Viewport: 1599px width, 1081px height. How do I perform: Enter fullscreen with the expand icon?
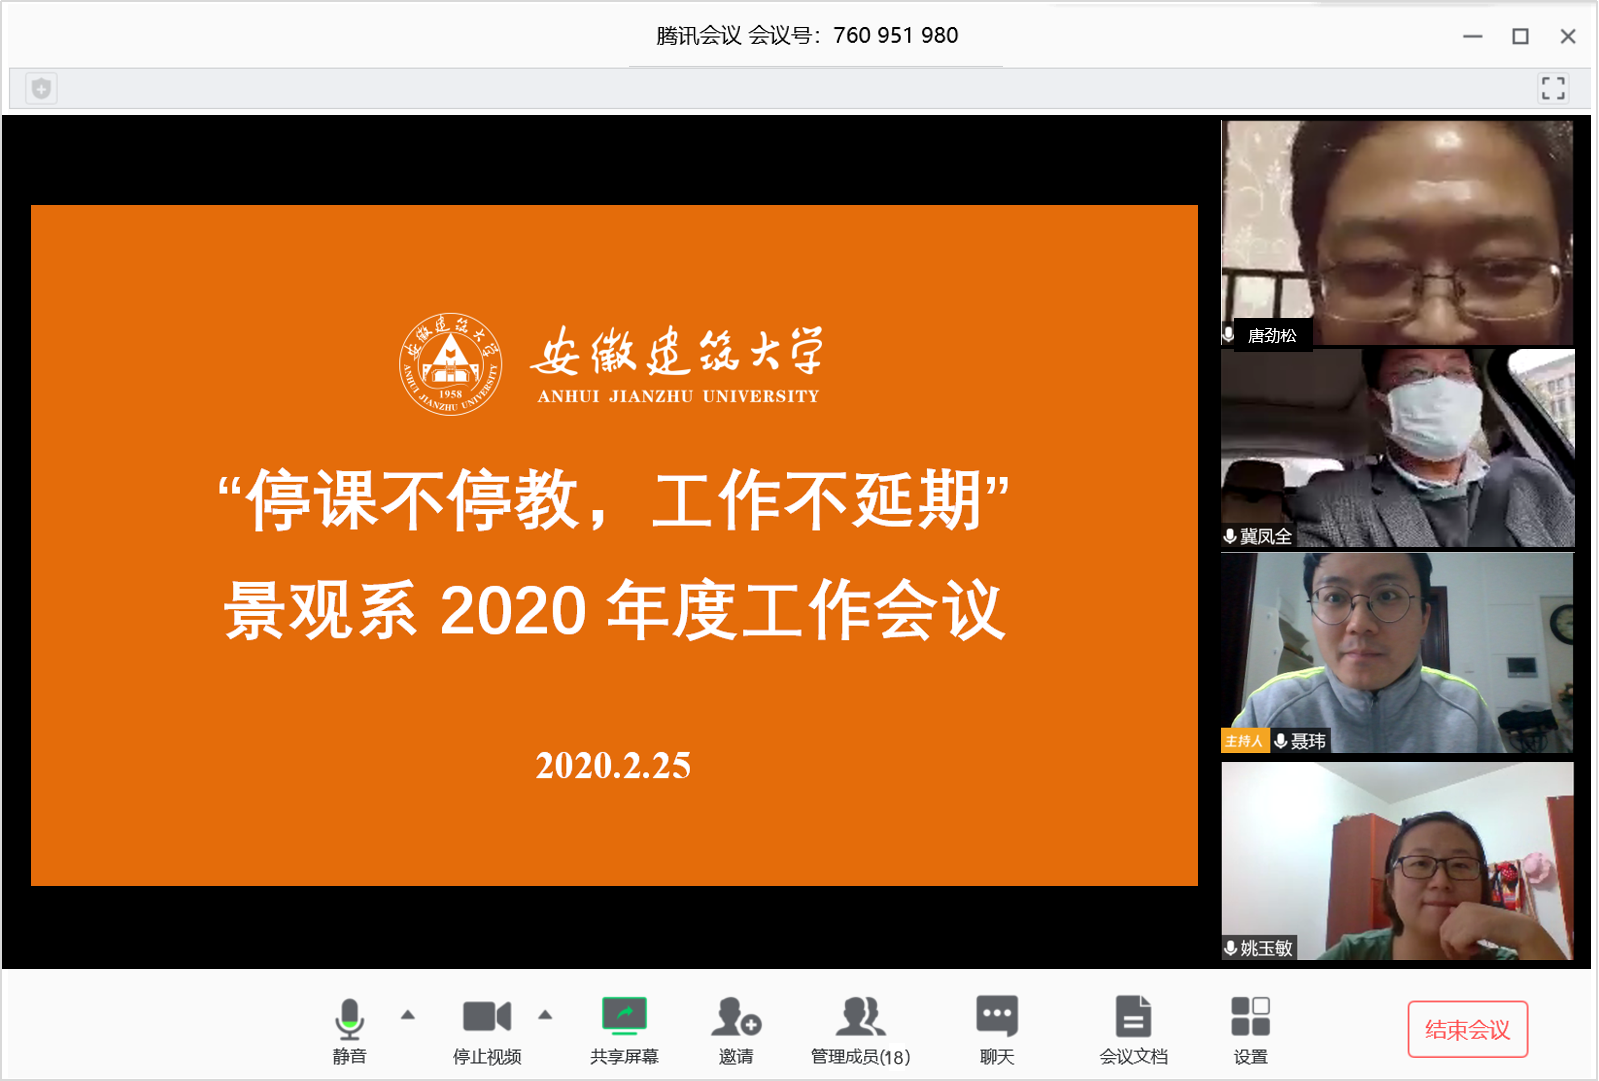point(1552,89)
